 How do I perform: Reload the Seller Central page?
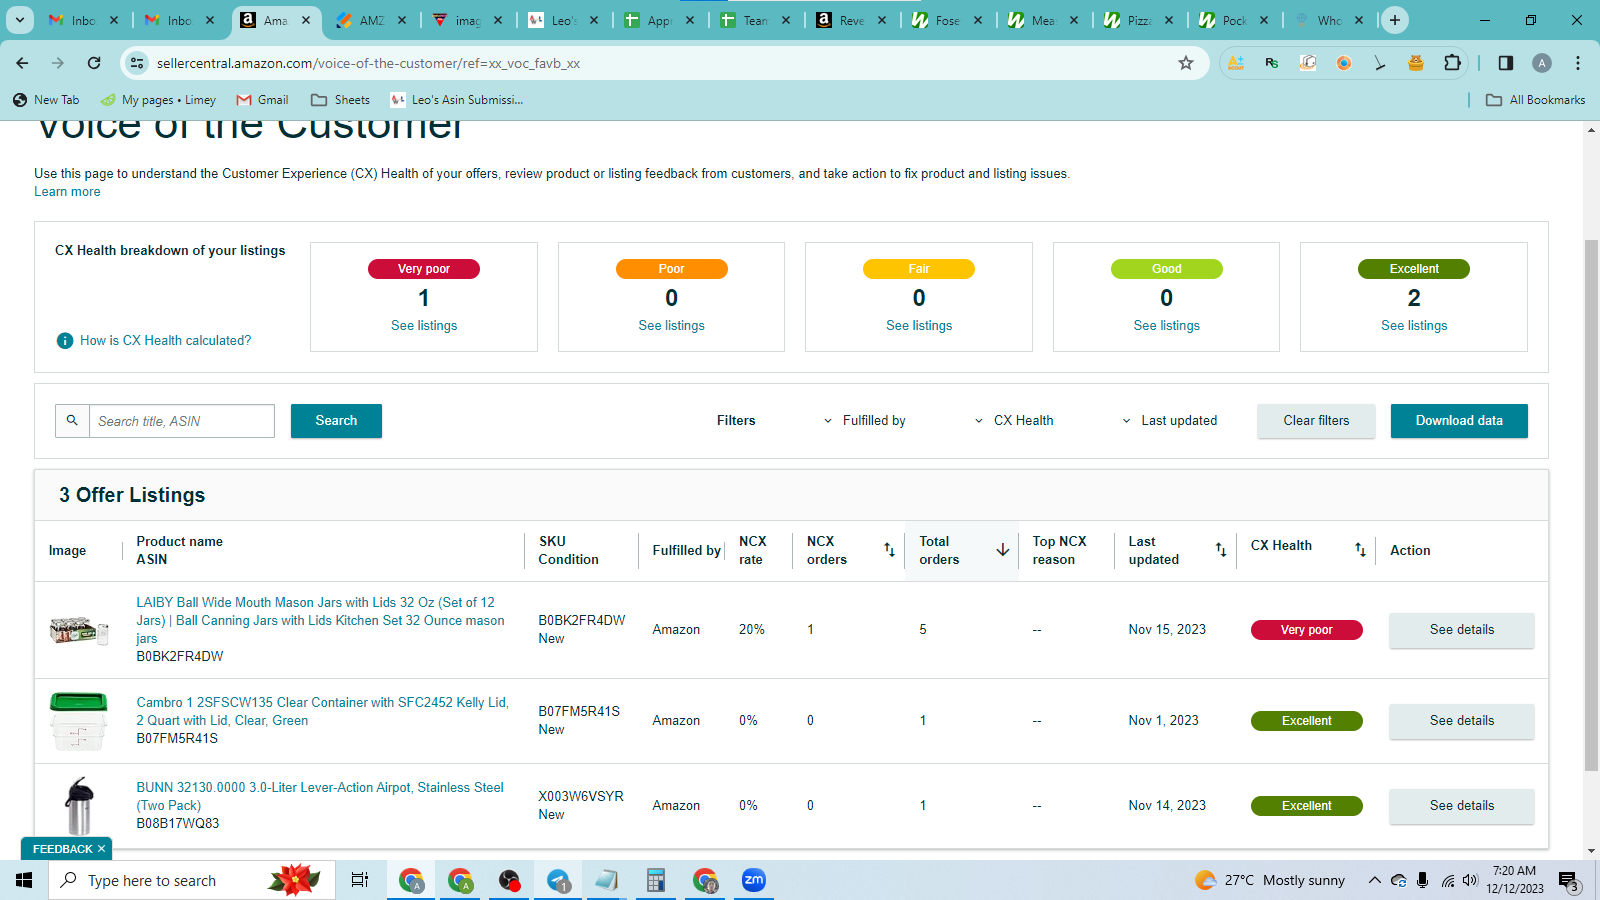point(94,63)
